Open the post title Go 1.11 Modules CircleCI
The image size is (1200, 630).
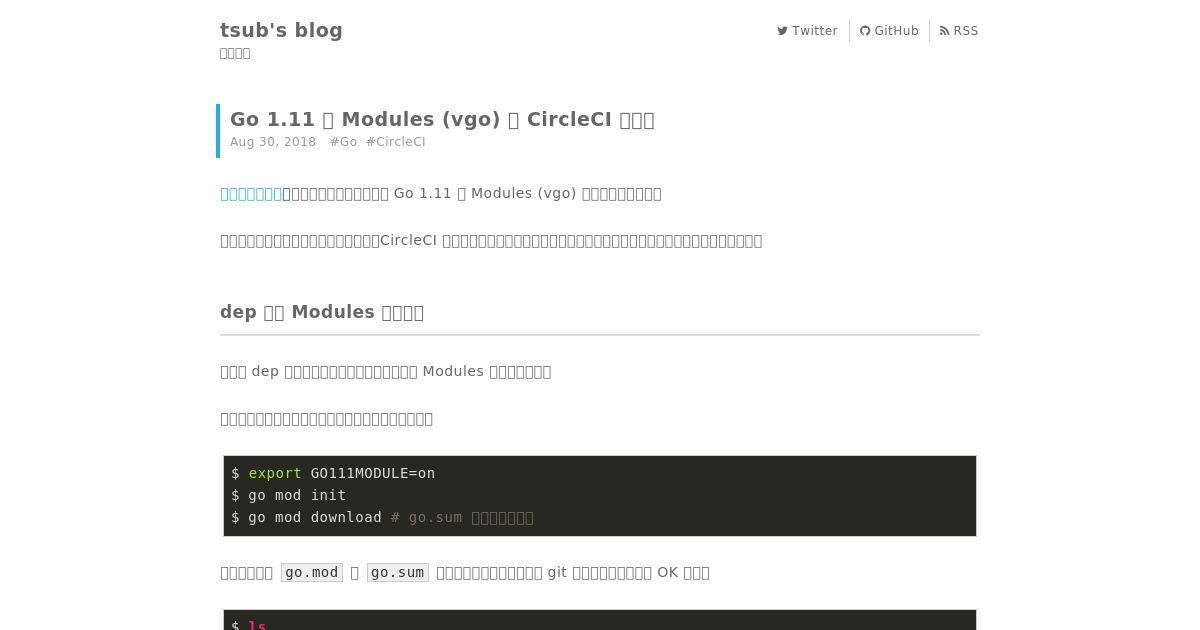pyautogui.click(x=442, y=119)
